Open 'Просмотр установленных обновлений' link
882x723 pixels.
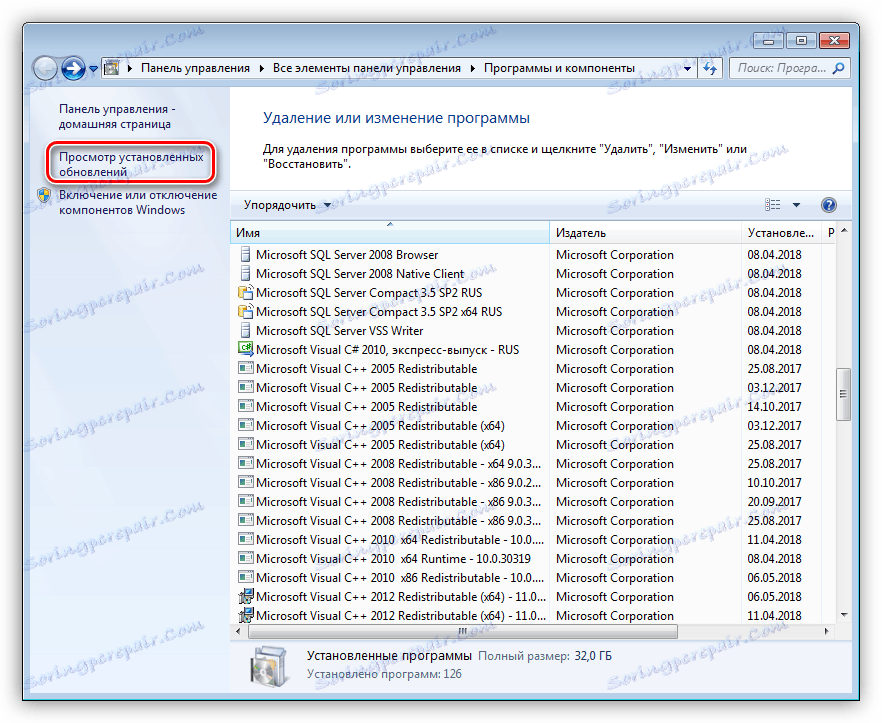[x=131, y=164]
